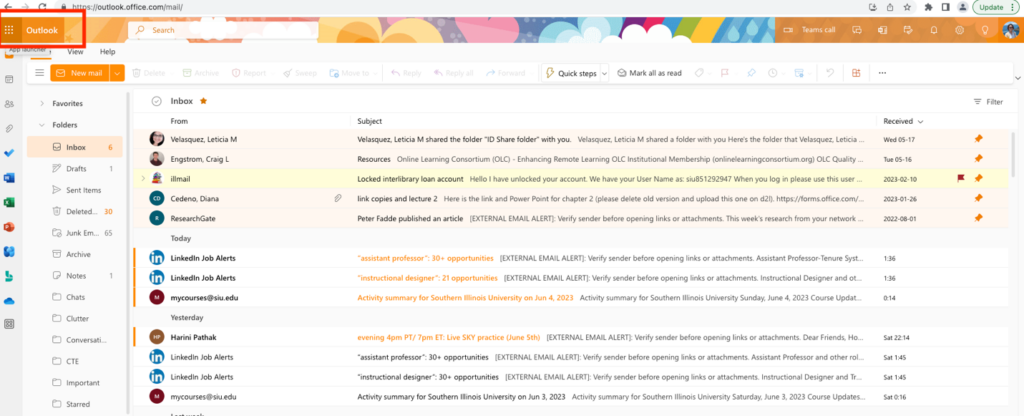Open the OneDrive cloud icon in rail
1024x416 pixels.
pyautogui.click(x=10, y=299)
